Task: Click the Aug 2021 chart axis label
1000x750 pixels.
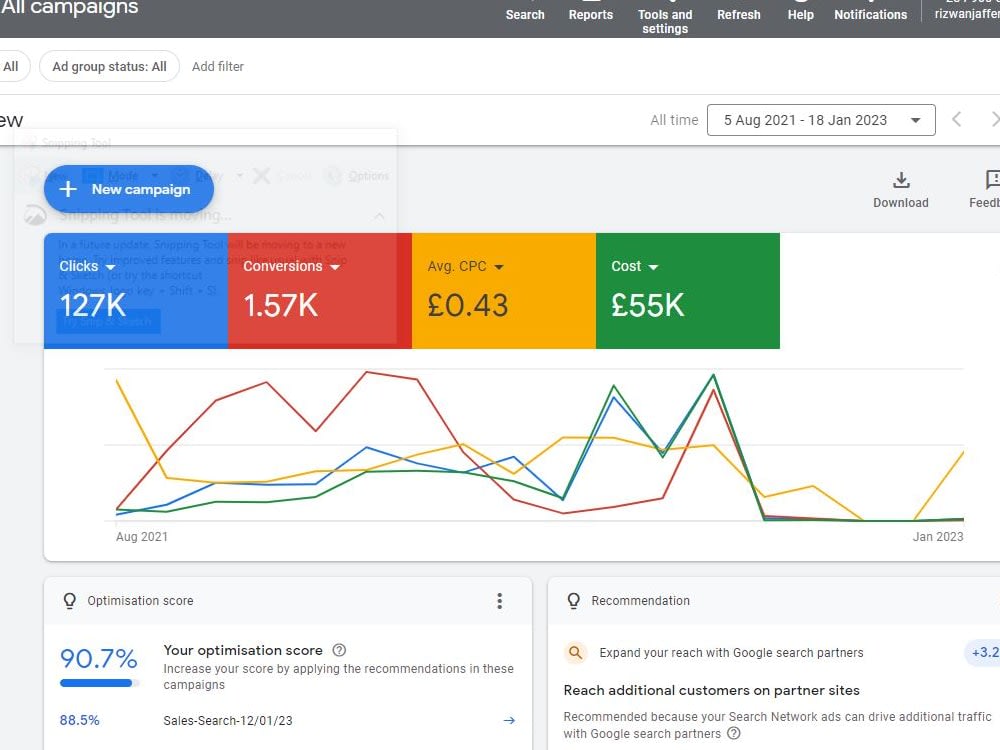Action: point(142,537)
